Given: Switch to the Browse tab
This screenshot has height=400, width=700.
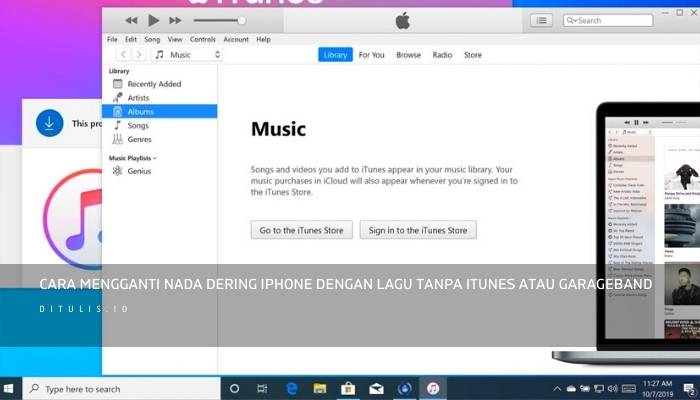Looking at the screenshot, I should click(x=408, y=55).
